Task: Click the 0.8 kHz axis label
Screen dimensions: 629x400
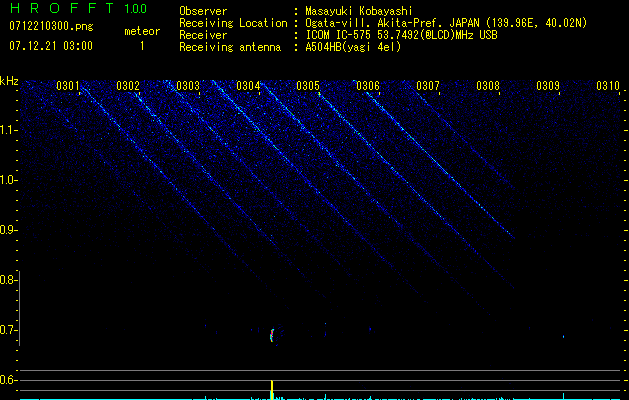Action: [8, 280]
